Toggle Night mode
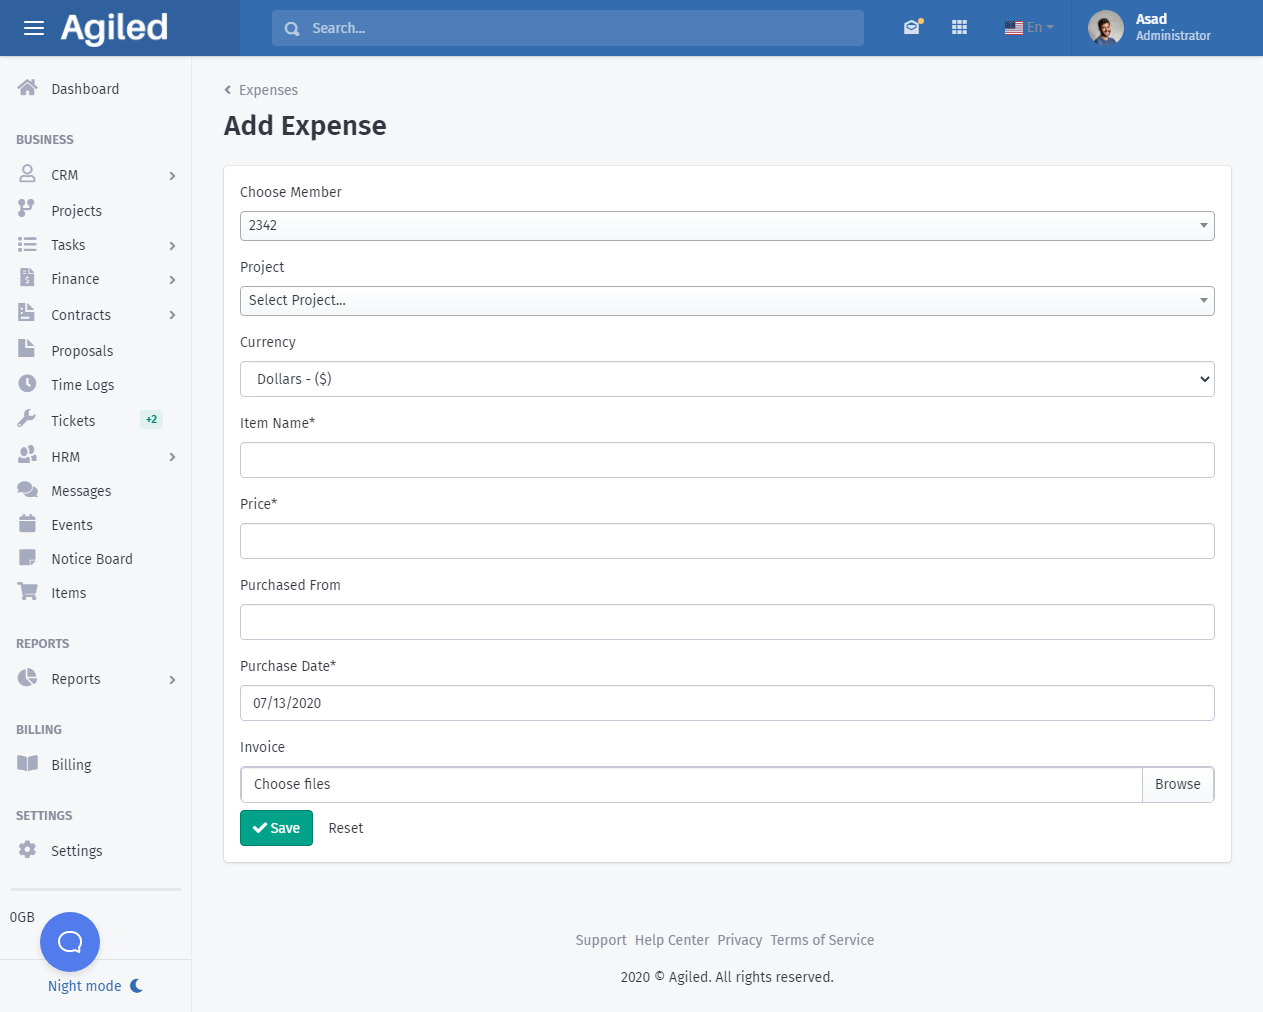The width and height of the screenshot is (1263, 1012). 95,986
